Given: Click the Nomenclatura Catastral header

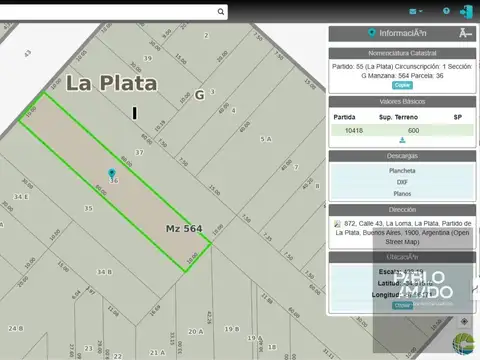Looking at the screenshot, I should [x=402, y=53].
